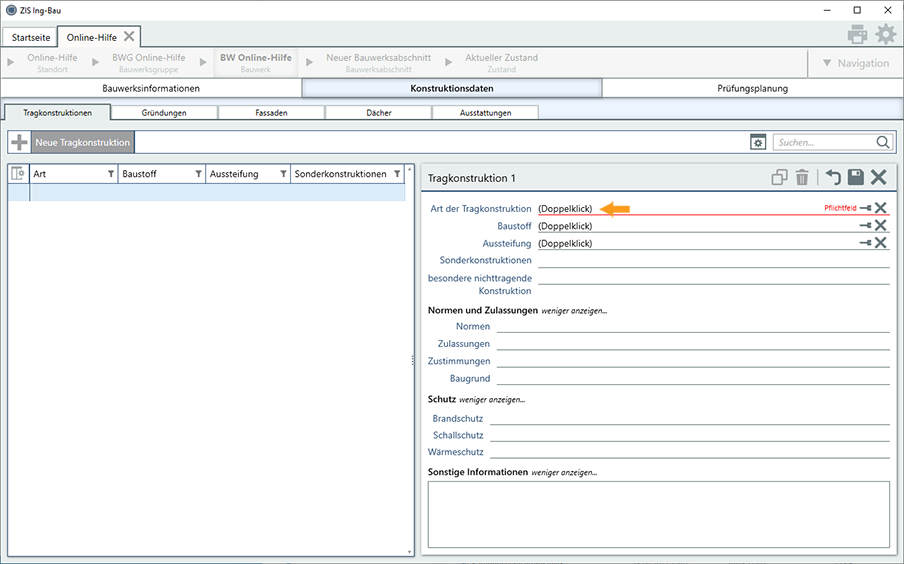The image size is (904, 564).
Task: Delete Tragkonstruktion 1 with the trash icon
Action: coord(802,178)
